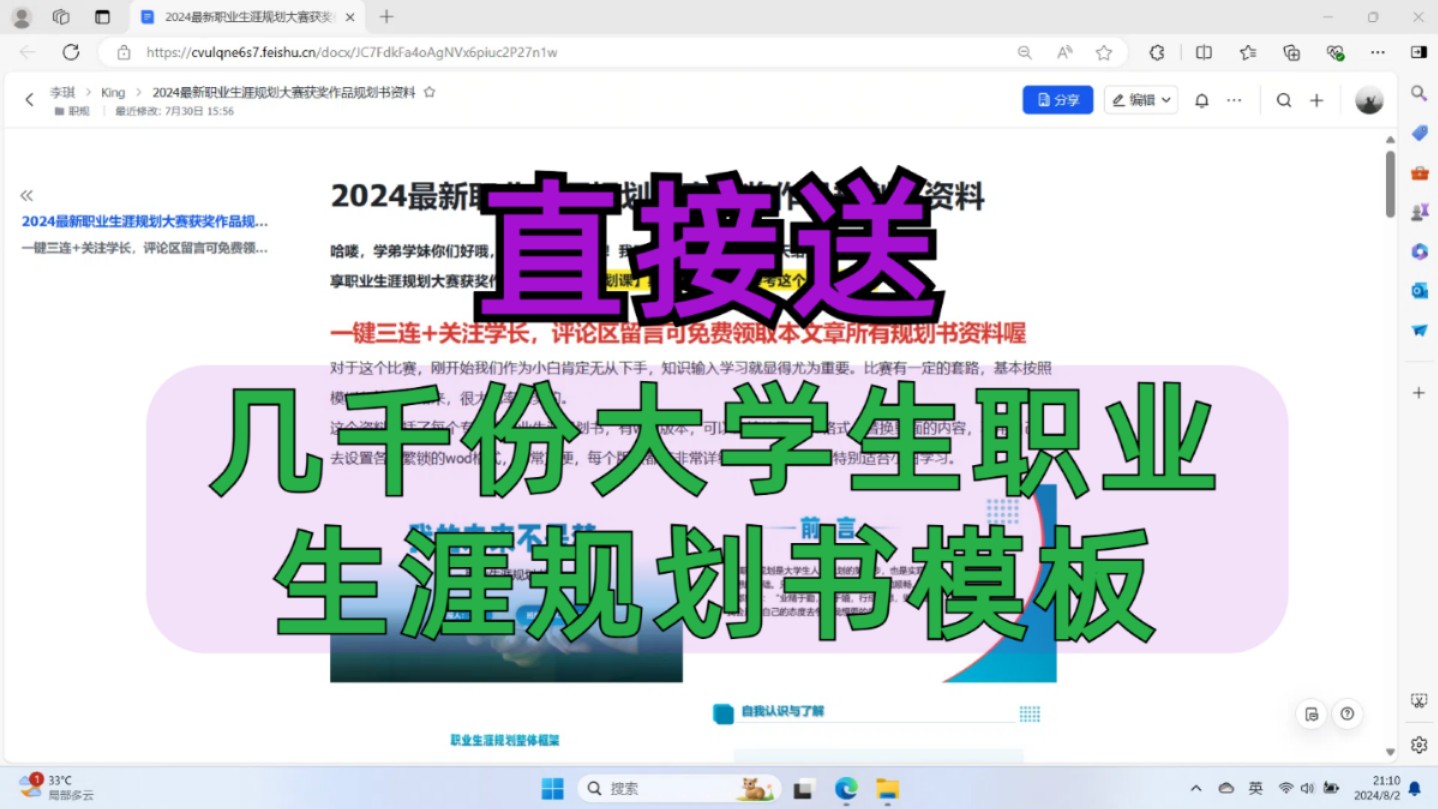The width and height of the screenshot is (1438, 809).
Task: Click the red 一键三连+关注学长 heading text
Action: (x=678, y=333)
